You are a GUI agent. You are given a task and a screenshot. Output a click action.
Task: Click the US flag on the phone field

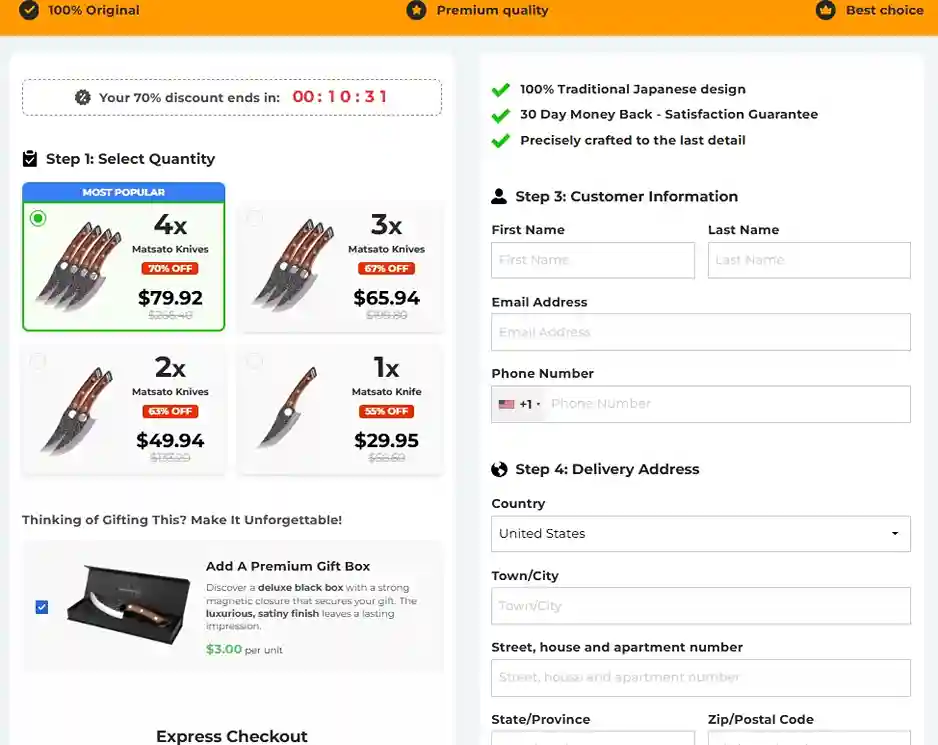tap(505, 404)
